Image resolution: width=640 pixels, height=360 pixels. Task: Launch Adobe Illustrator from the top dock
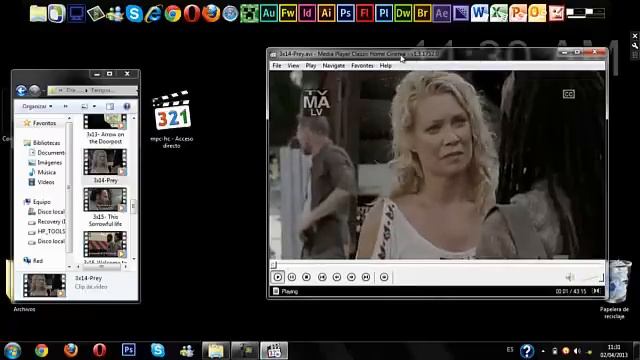point(326,13)
